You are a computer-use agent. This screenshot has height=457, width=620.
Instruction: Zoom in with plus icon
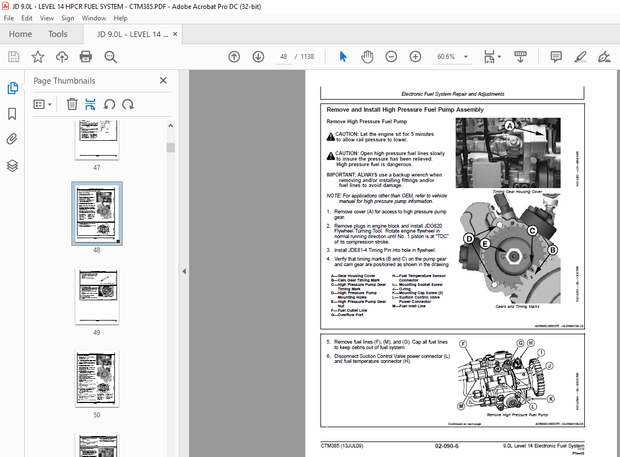click(x=415, y=57)
